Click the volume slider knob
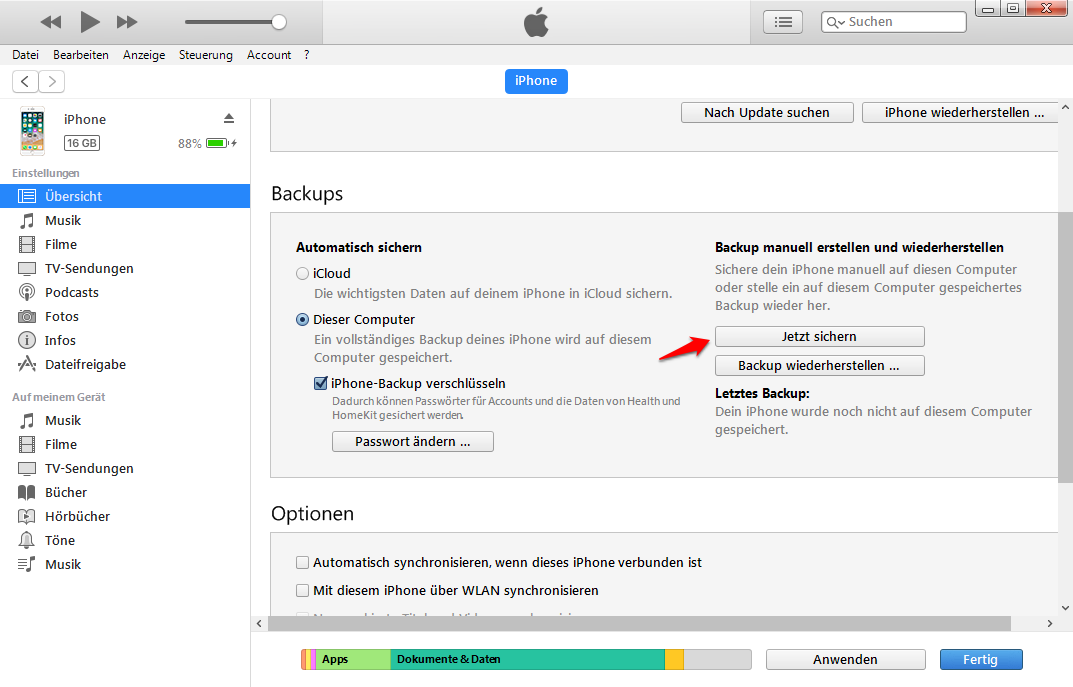This screenshot has height=687, width=1073. 279,22
